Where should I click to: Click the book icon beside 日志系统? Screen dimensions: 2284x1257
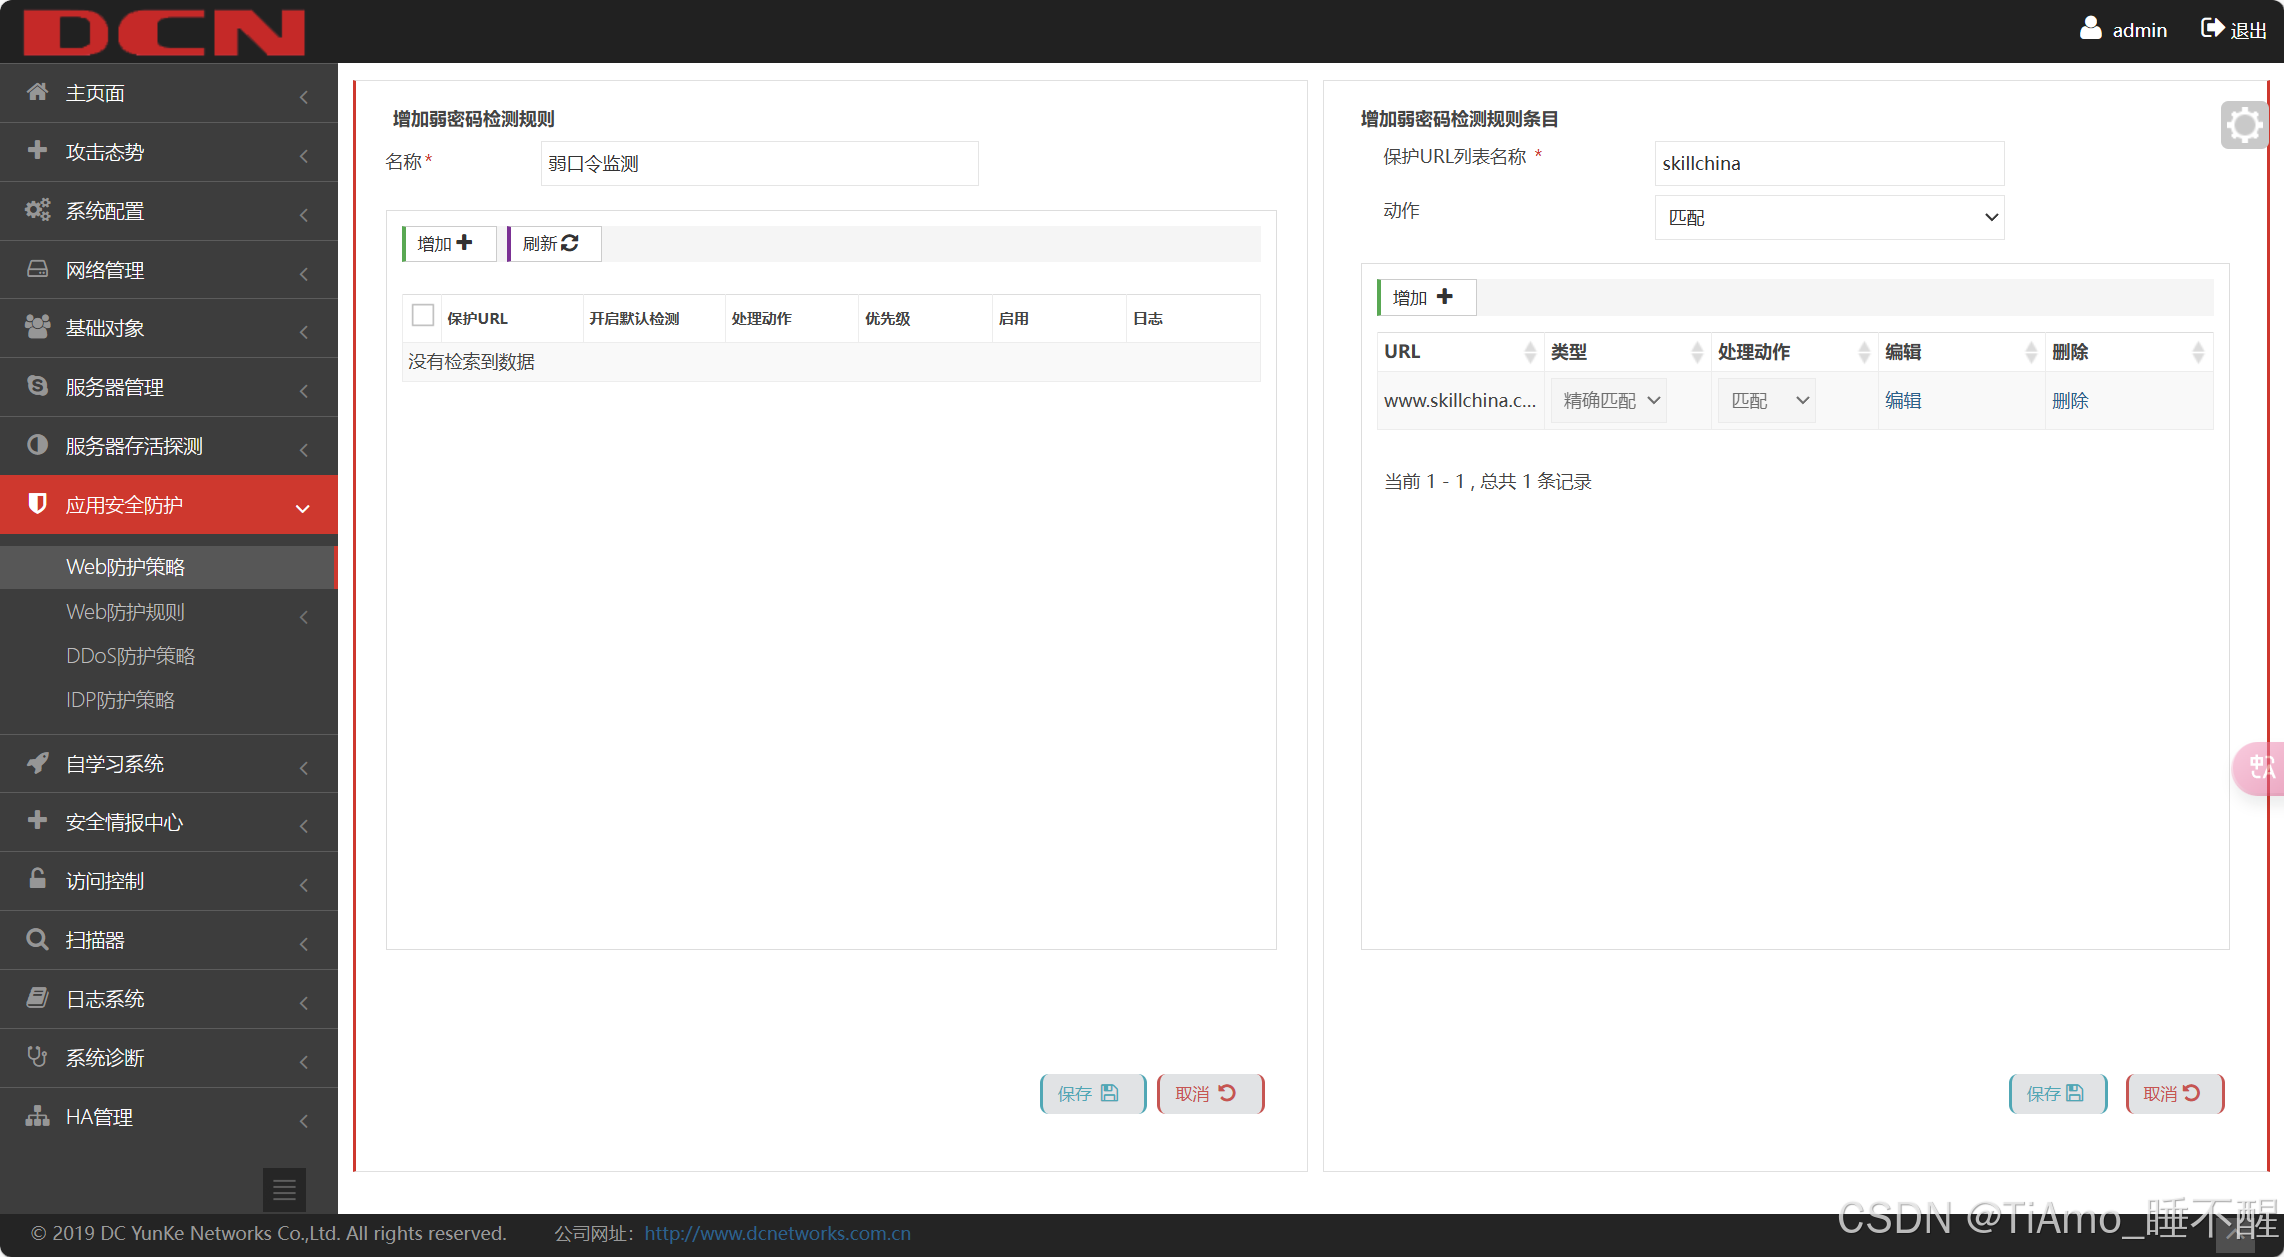37,997
